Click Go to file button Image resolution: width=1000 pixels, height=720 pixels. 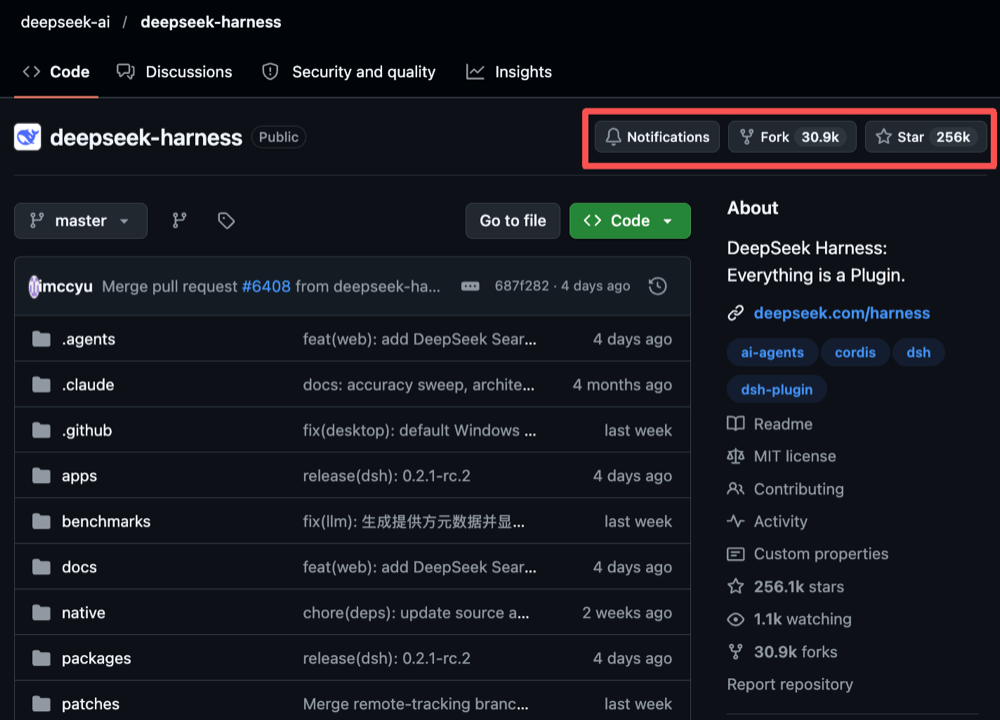pyautogui.click(x=513, y=221)
